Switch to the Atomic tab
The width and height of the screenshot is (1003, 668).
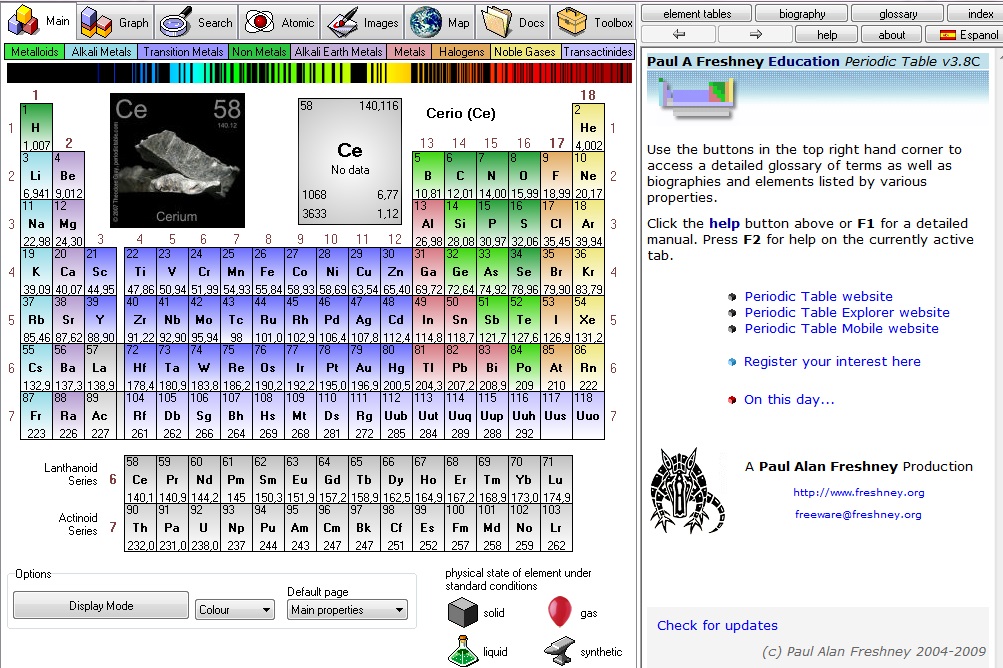pyautogui.click(x=281, y=22)
